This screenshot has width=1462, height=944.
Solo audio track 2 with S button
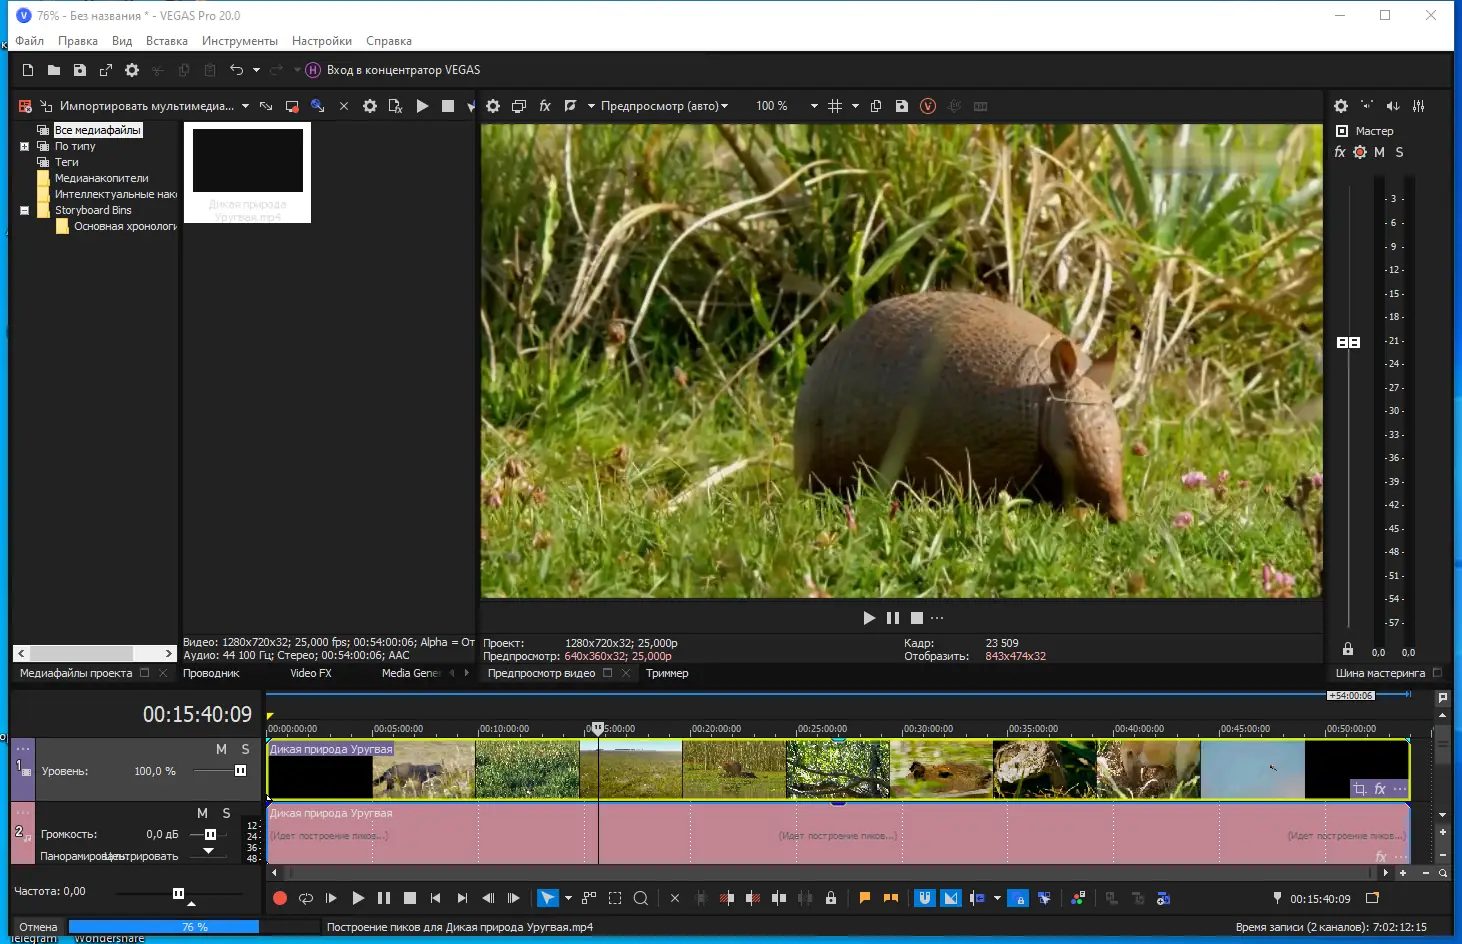point(226,813)
